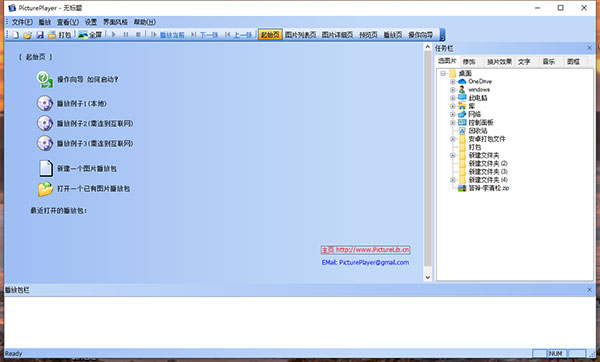This screenshot has width=600, height=362.
Task: Go to next picture with 下一张
Action: point(204,35)
